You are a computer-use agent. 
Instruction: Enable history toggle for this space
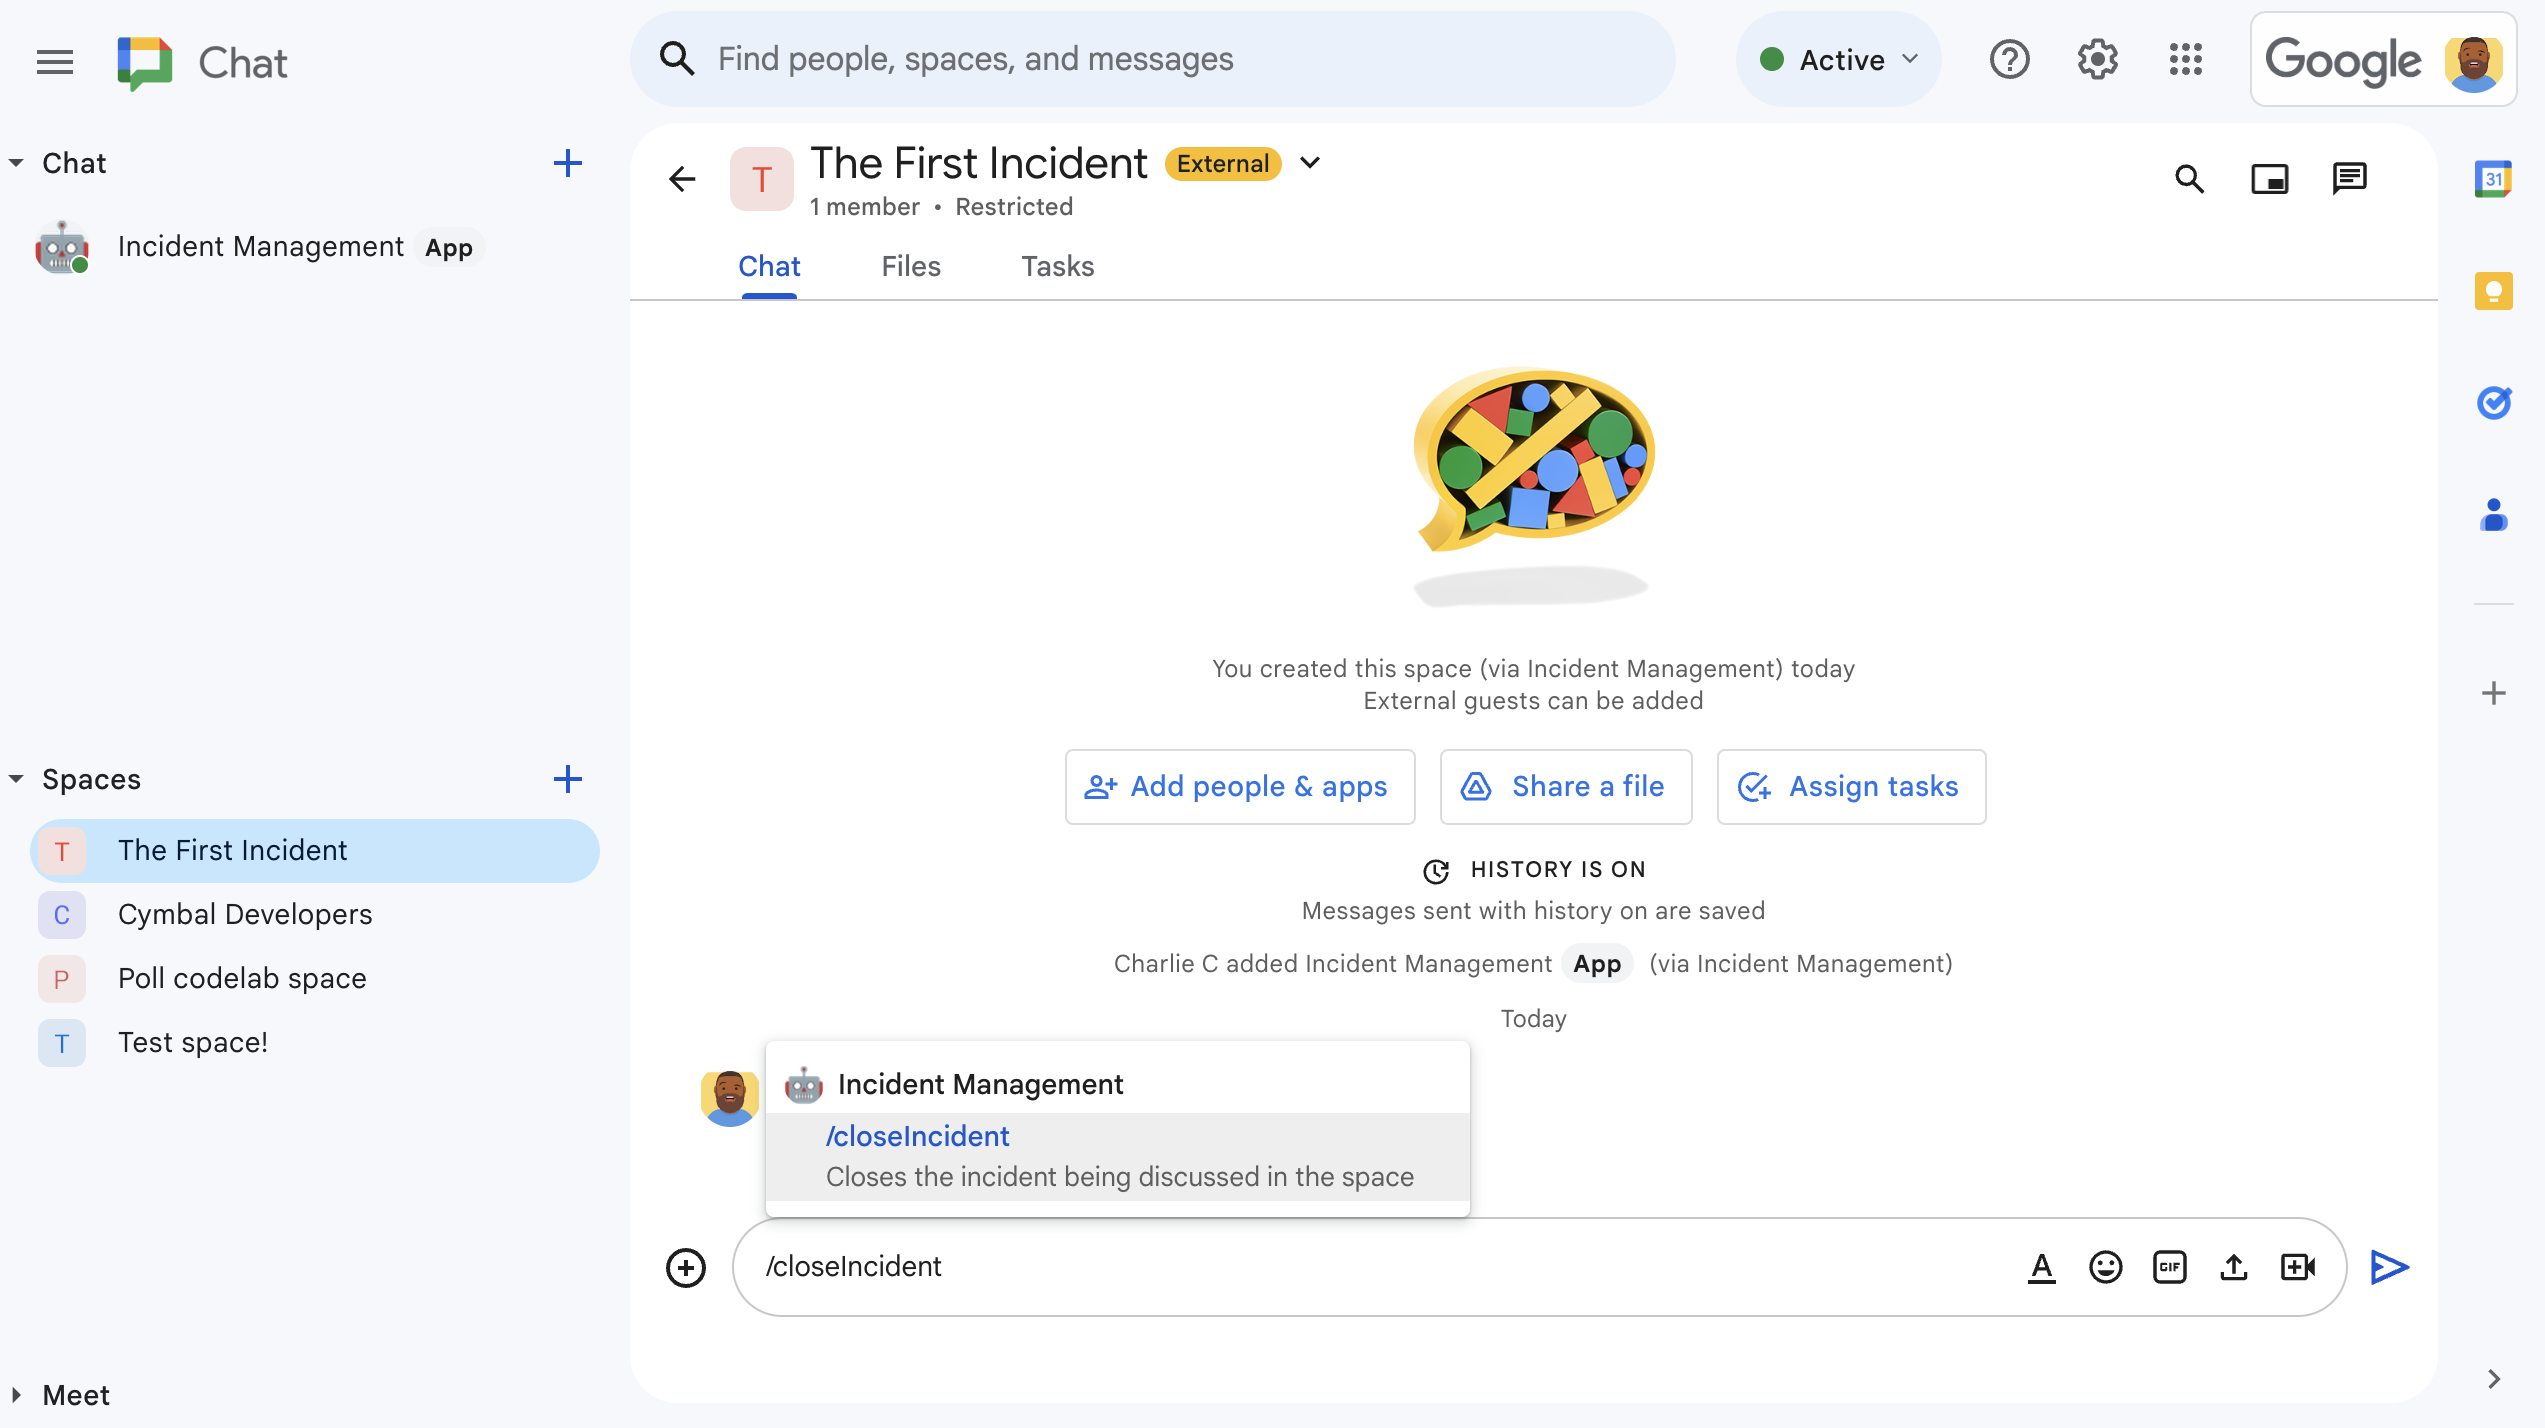[x=1533, y=869]
